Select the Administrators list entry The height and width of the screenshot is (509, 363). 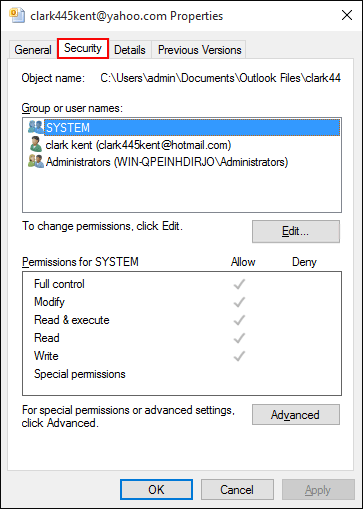[x=167, y=162]
